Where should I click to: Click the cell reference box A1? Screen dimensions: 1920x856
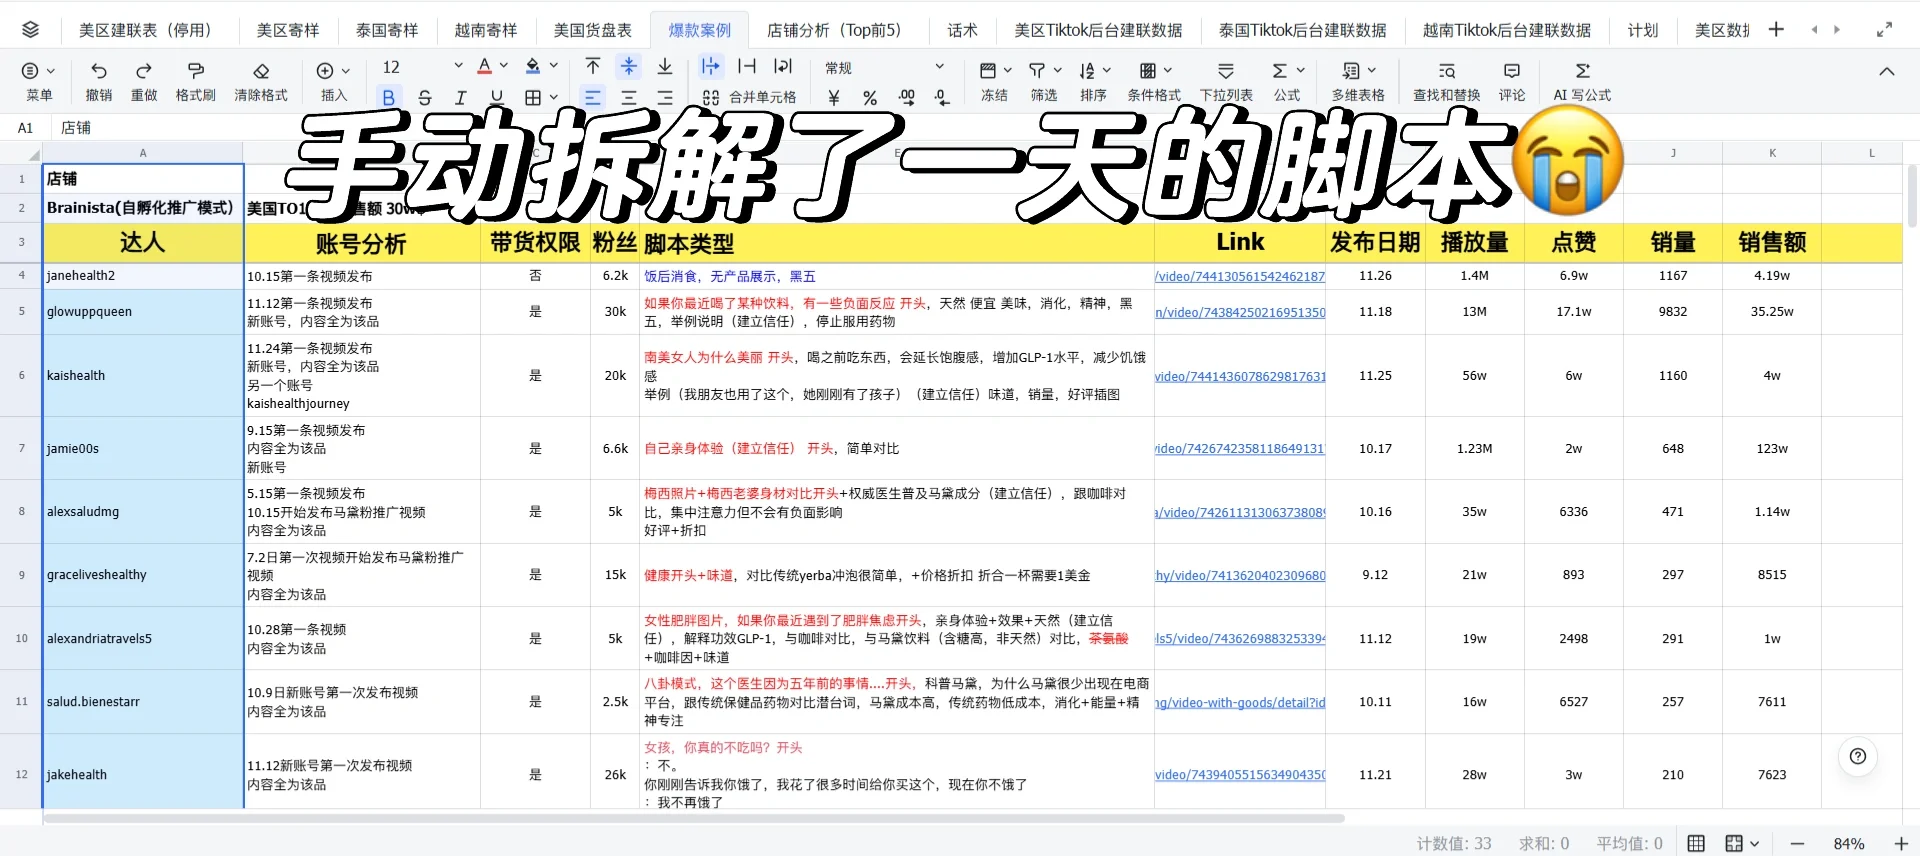coord(25,128)
